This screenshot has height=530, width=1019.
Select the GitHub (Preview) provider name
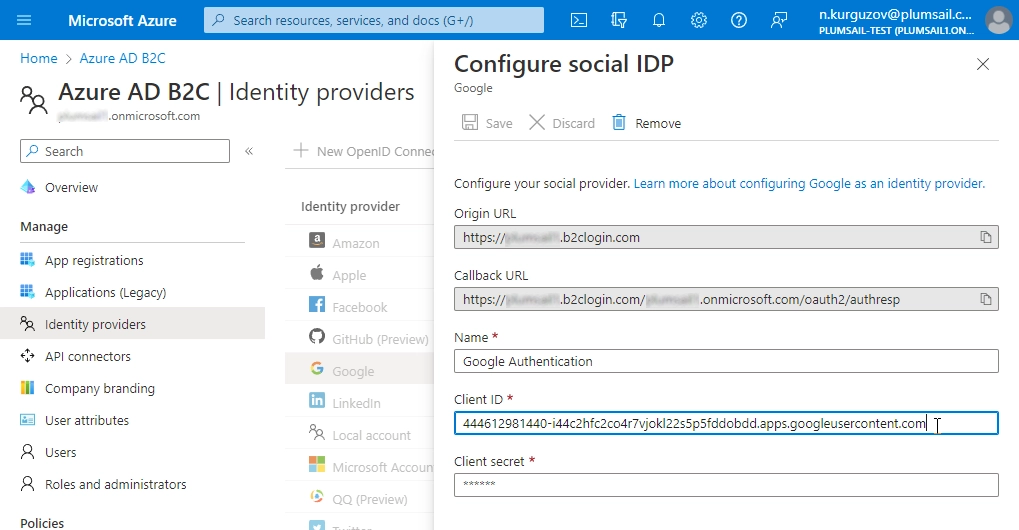coord(380,339)
